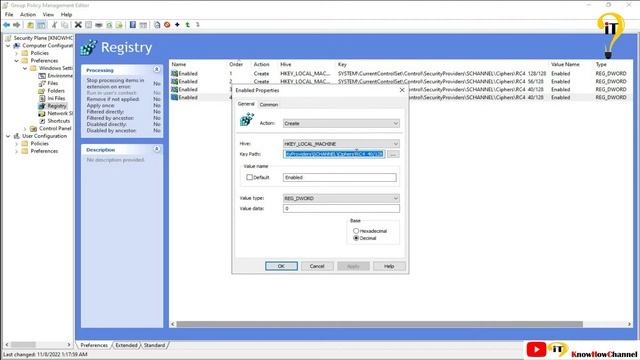Viewport: 640px width, 360px height.
Task: Click the red stop-circle toolbar icon
Action: [167, 25]
